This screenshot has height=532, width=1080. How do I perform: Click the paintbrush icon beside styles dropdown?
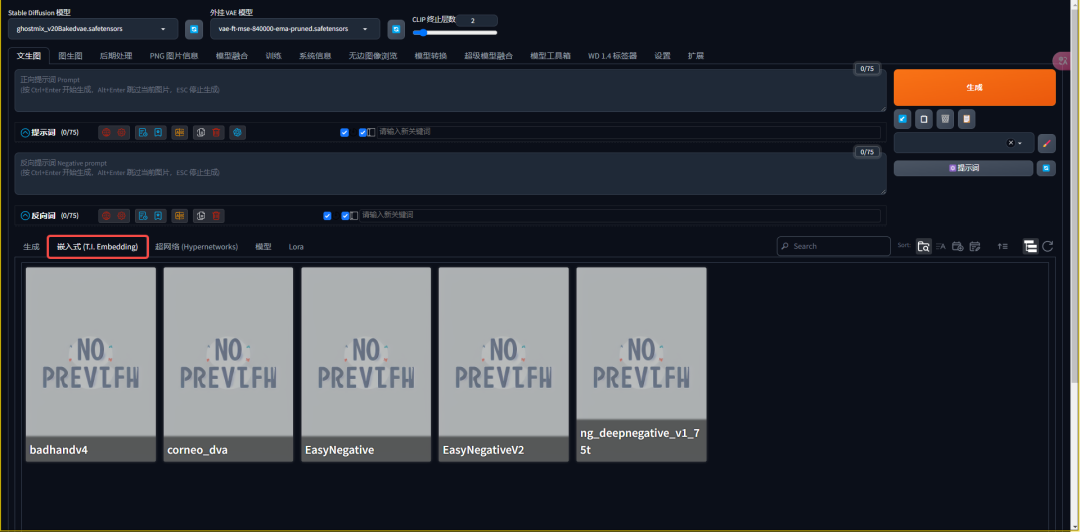(1047, 143)
